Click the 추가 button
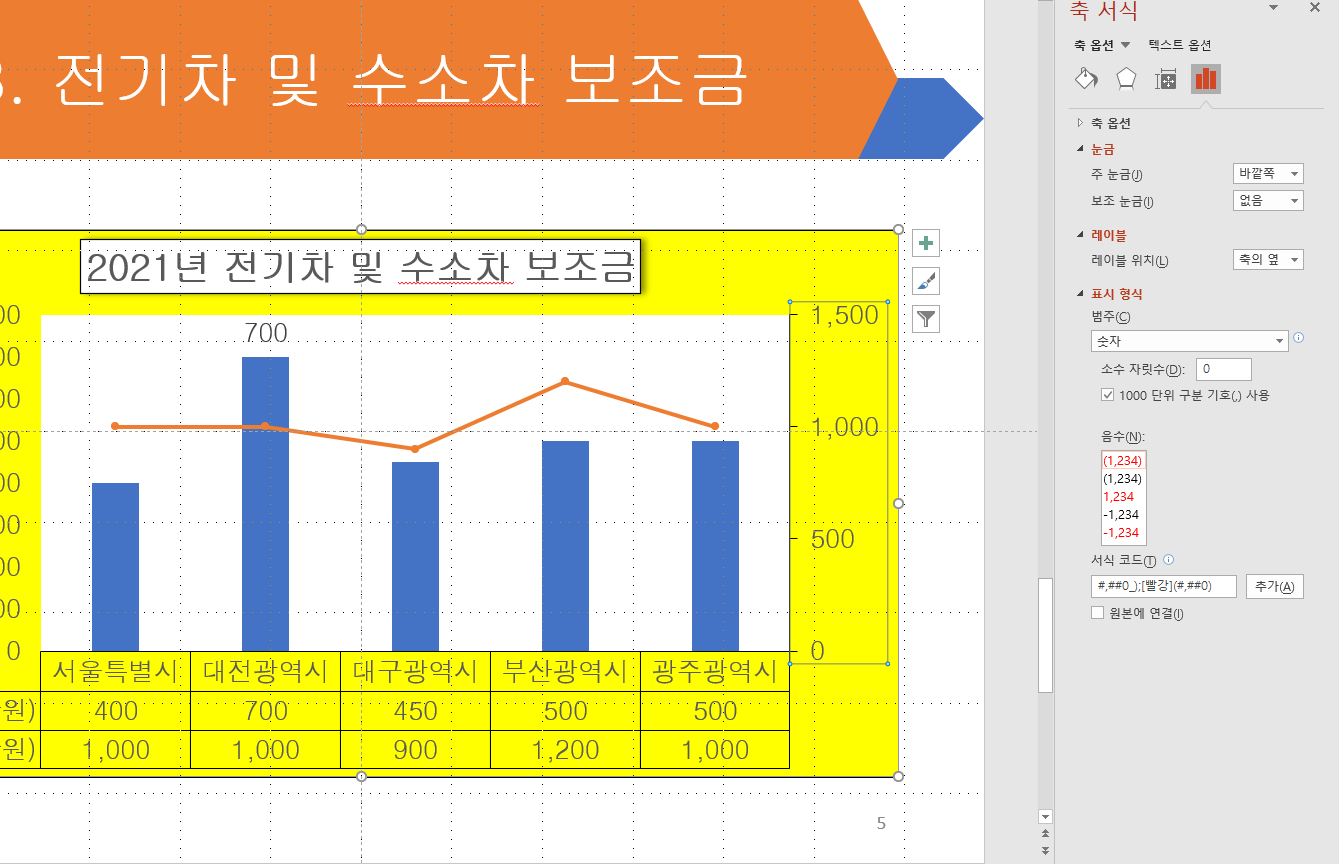Viewport: 1339px width, 864px height. [x=1274, y=586]
